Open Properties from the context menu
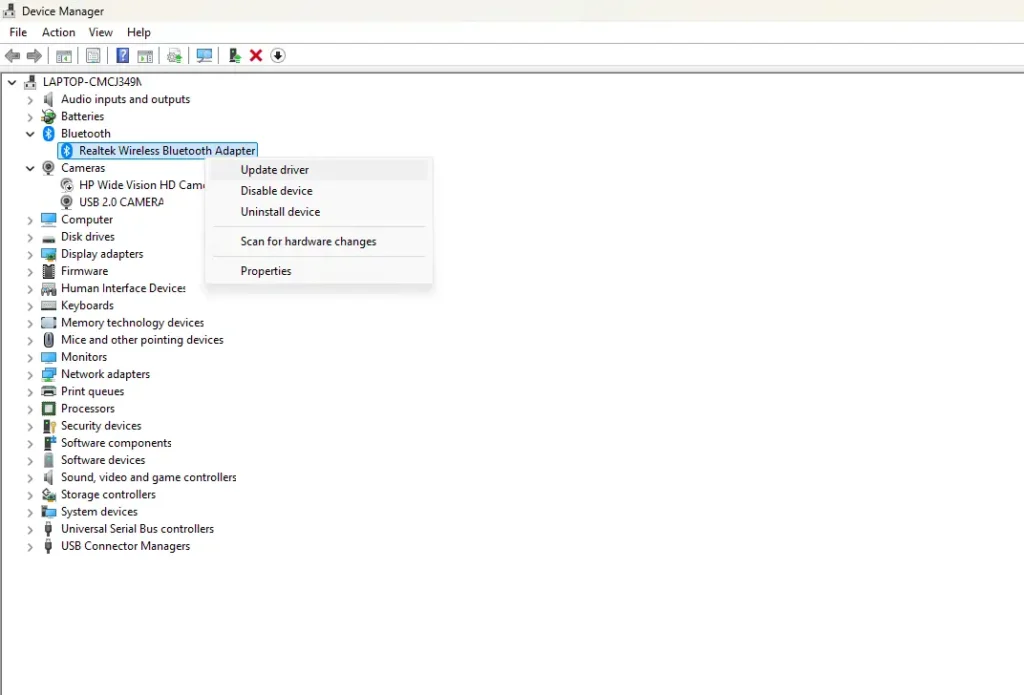The height and width of the screenshot is (695, 1024). [266, 271]
